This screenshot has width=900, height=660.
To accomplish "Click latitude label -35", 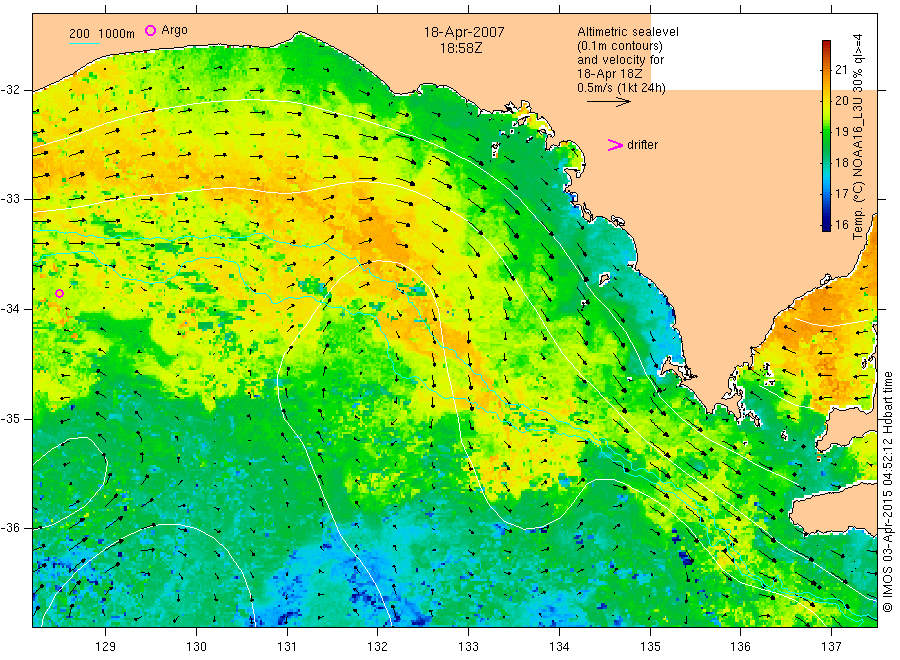I will click(x=9, y=418).
